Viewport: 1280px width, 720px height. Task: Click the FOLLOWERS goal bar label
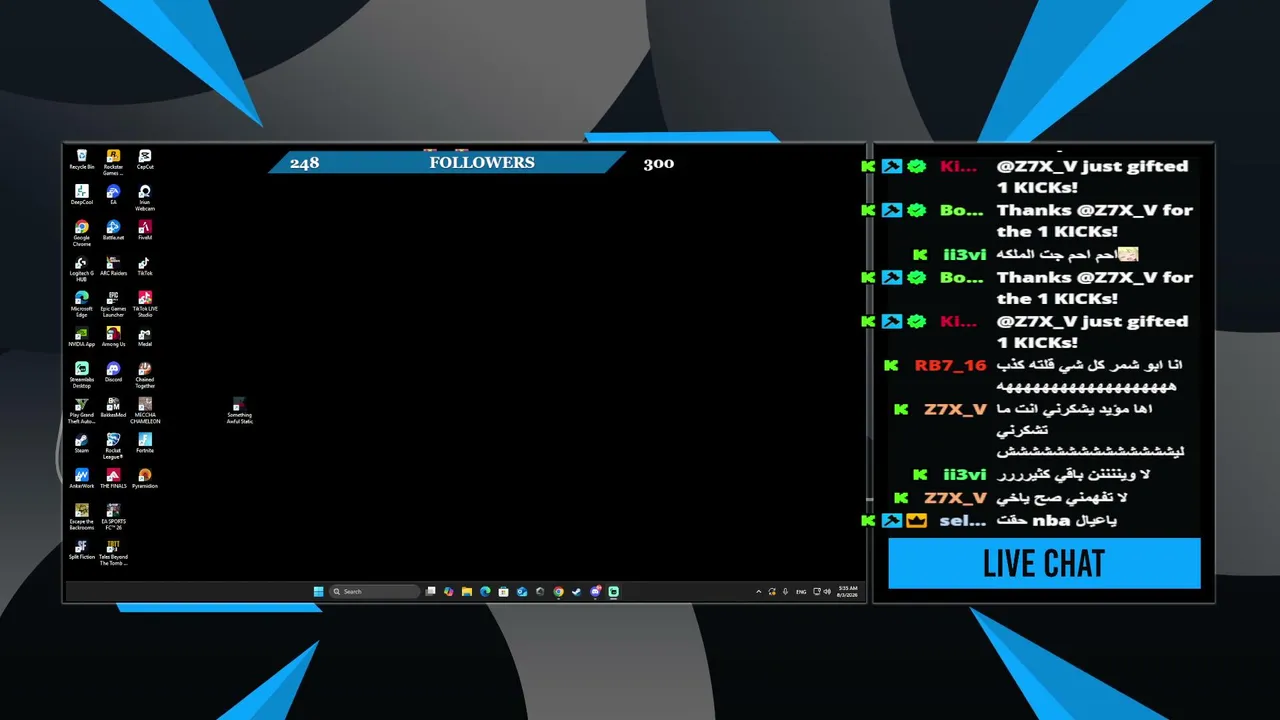click(x=482, y=162)
